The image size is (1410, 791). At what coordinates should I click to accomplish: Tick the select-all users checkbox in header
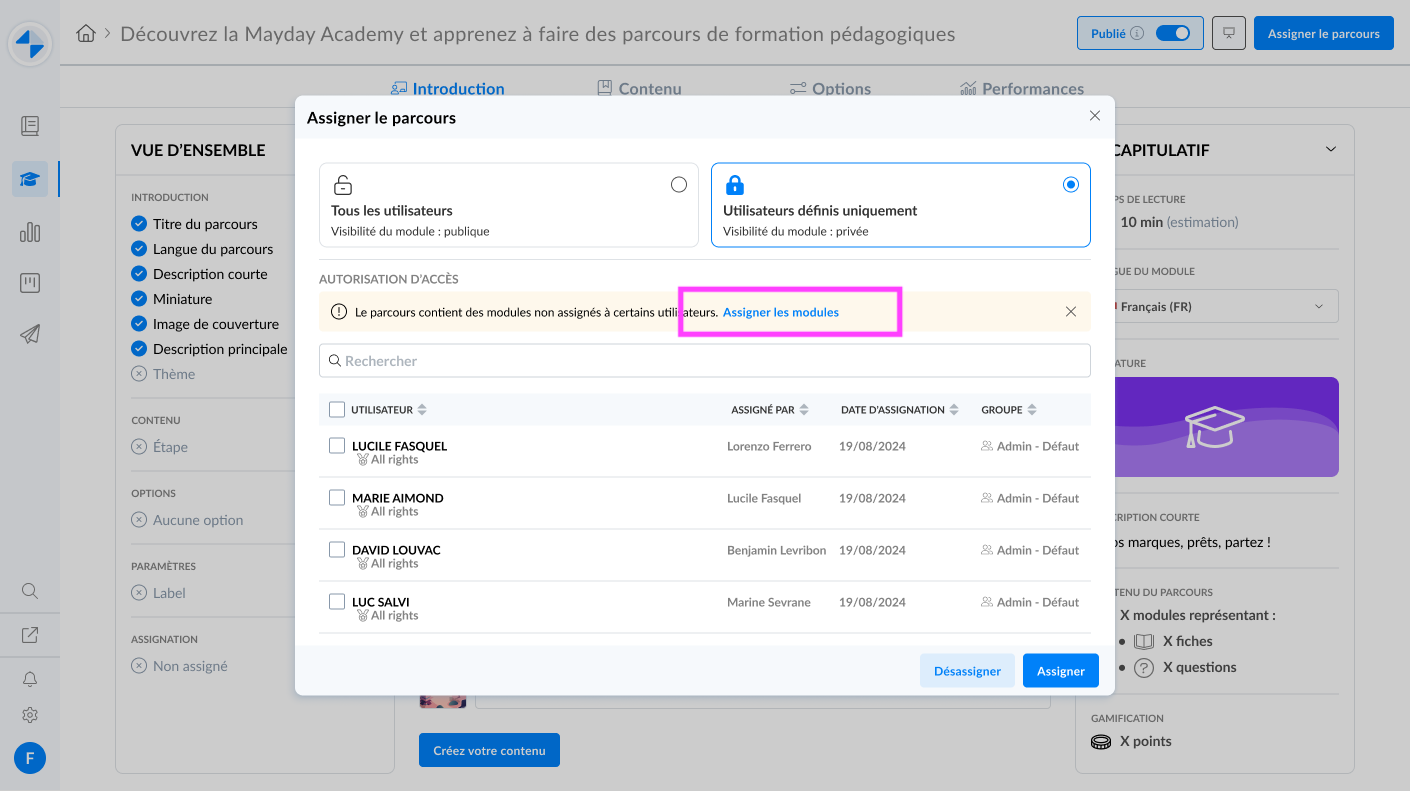pos(337,409)
